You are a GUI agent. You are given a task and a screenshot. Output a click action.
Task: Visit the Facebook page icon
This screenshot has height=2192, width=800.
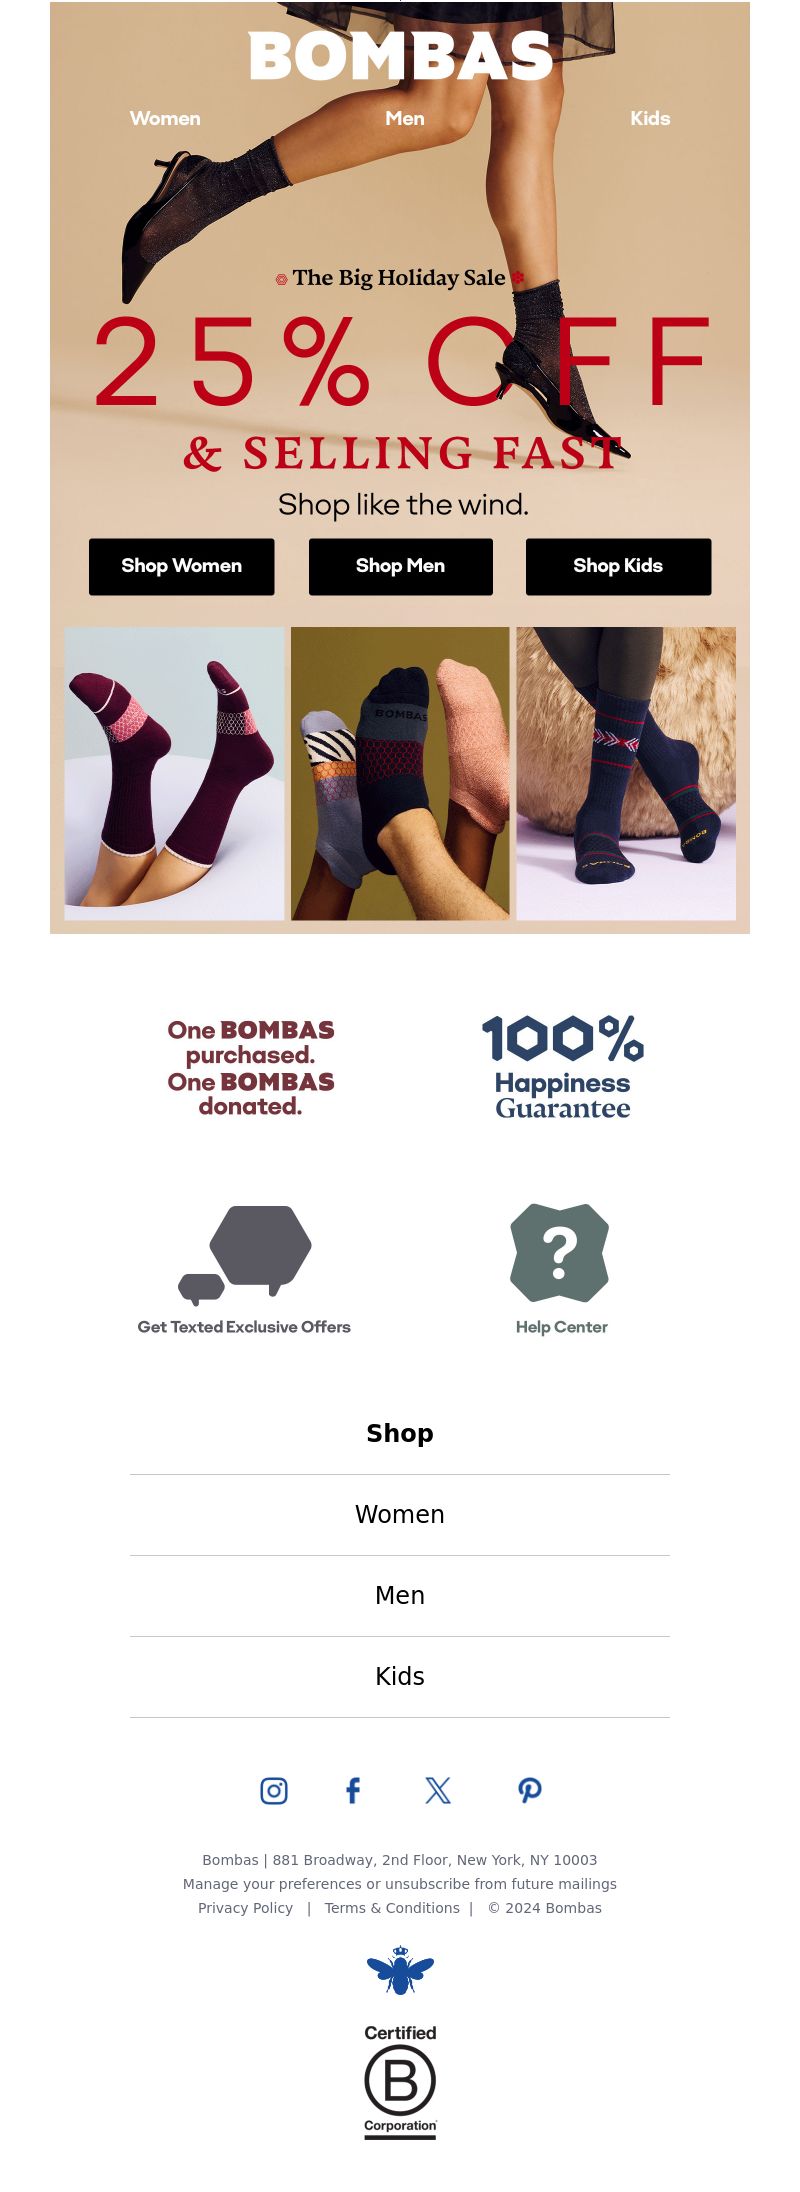(x=353, y=1790)
